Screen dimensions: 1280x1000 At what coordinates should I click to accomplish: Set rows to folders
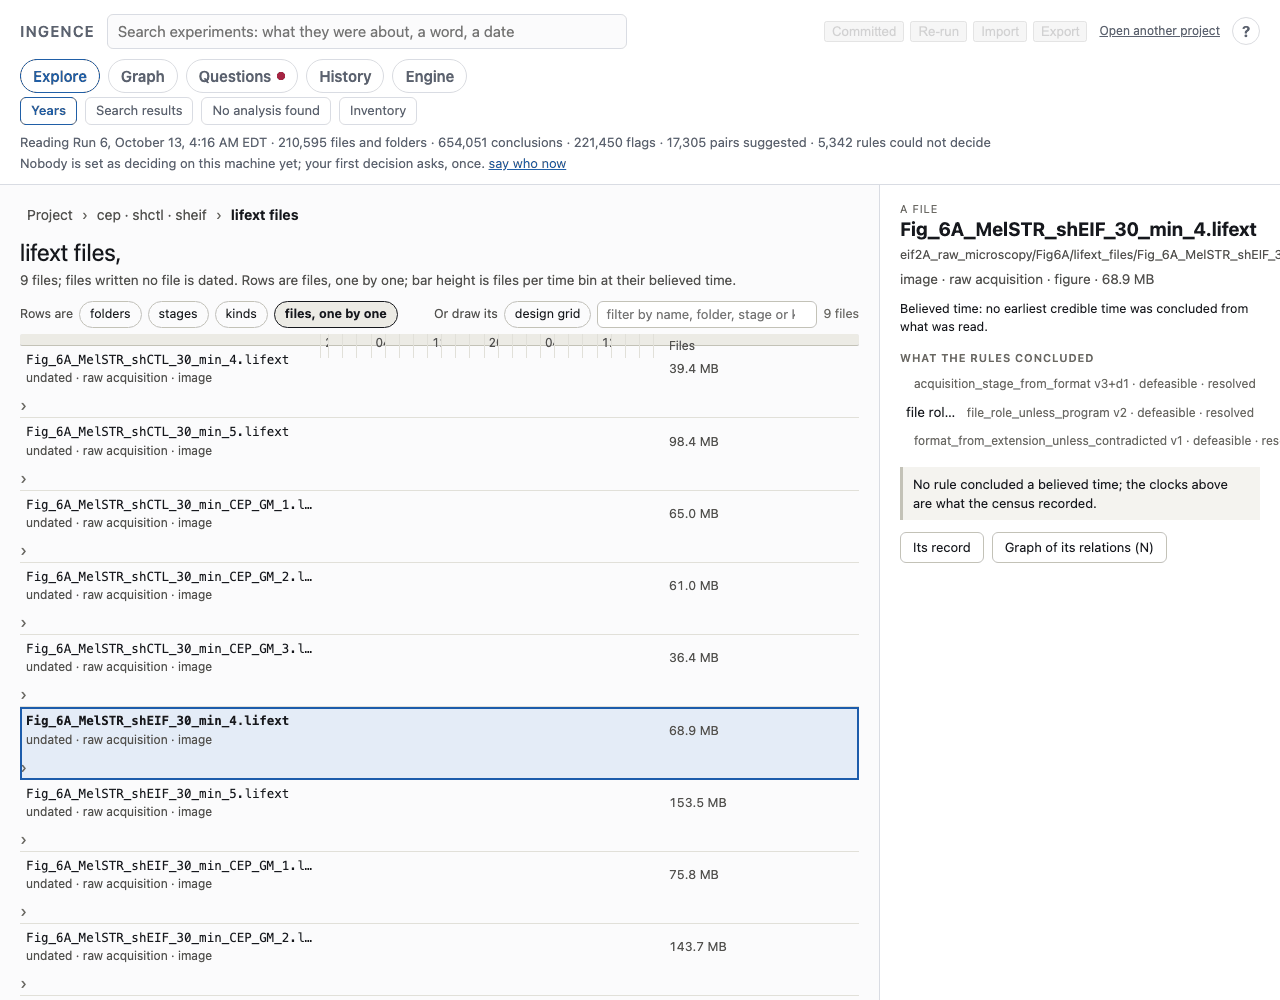pos(110,314)
